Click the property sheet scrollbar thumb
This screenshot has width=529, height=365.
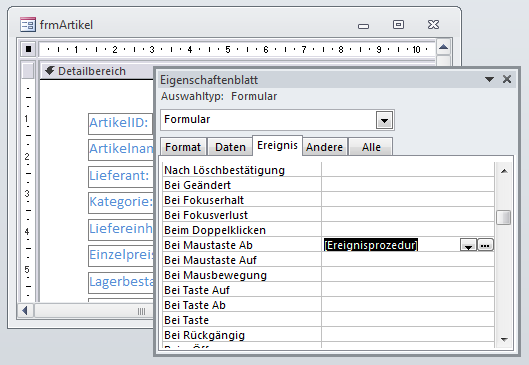coord(503,217)
